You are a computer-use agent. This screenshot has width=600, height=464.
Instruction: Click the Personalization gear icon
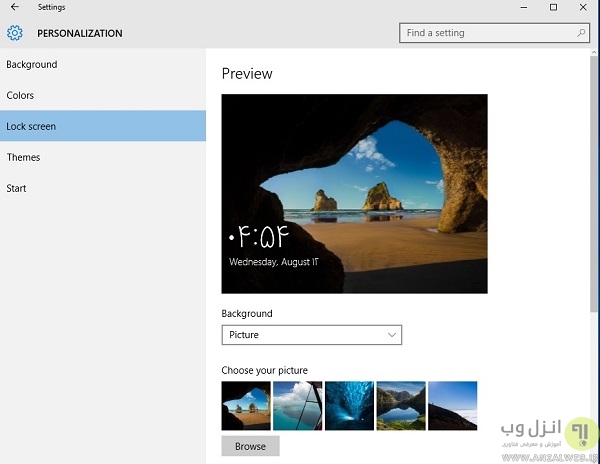click(14, 33)
